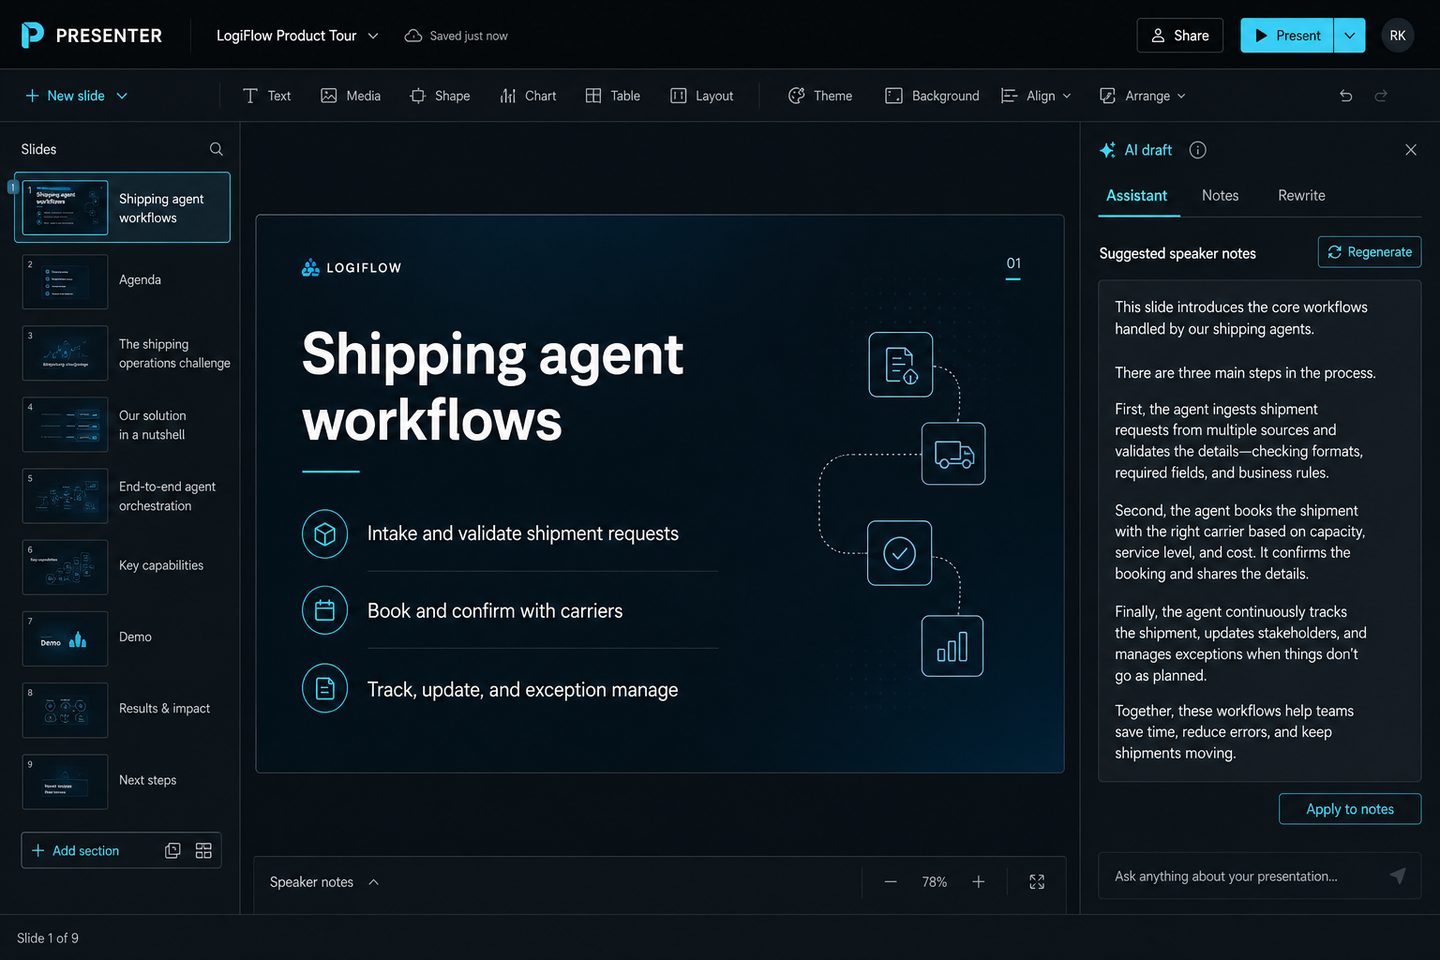The height and width of the screenshot is (960, 1440).
Task: Open the Theme picker
Action: 820,96
